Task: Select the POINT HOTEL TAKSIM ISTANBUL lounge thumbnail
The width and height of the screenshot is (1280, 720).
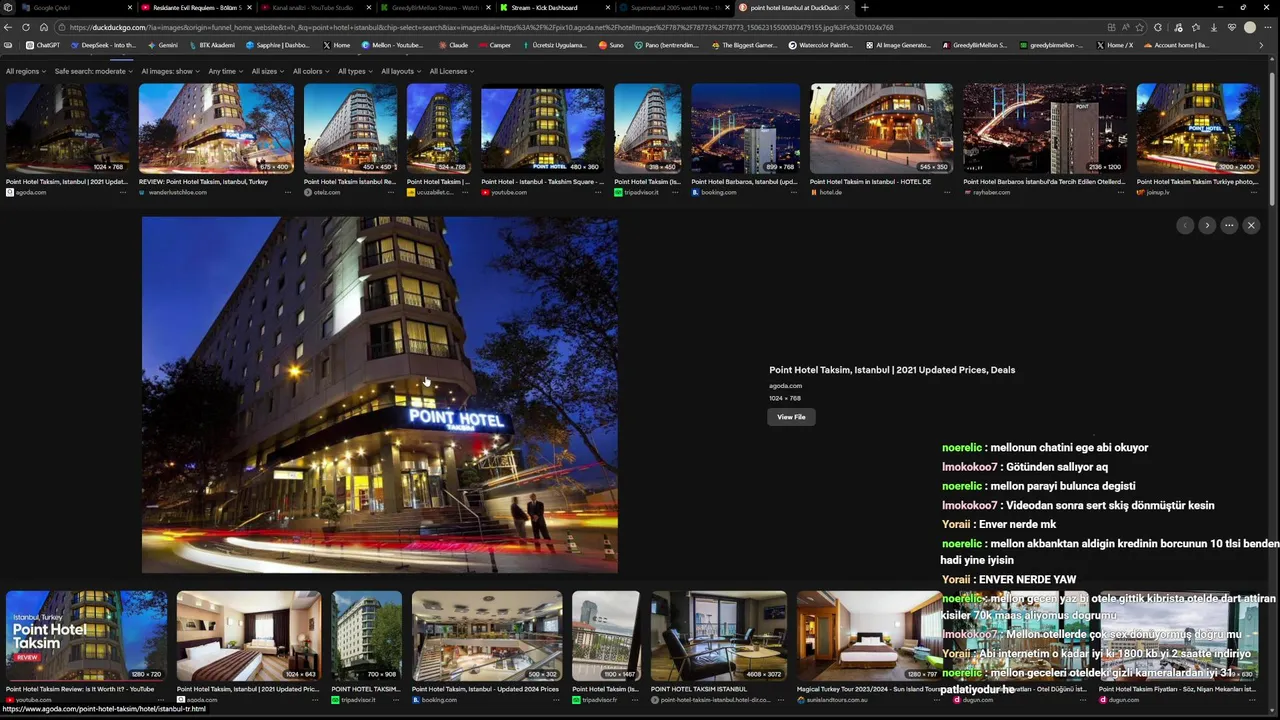Action: coord(719,636)
